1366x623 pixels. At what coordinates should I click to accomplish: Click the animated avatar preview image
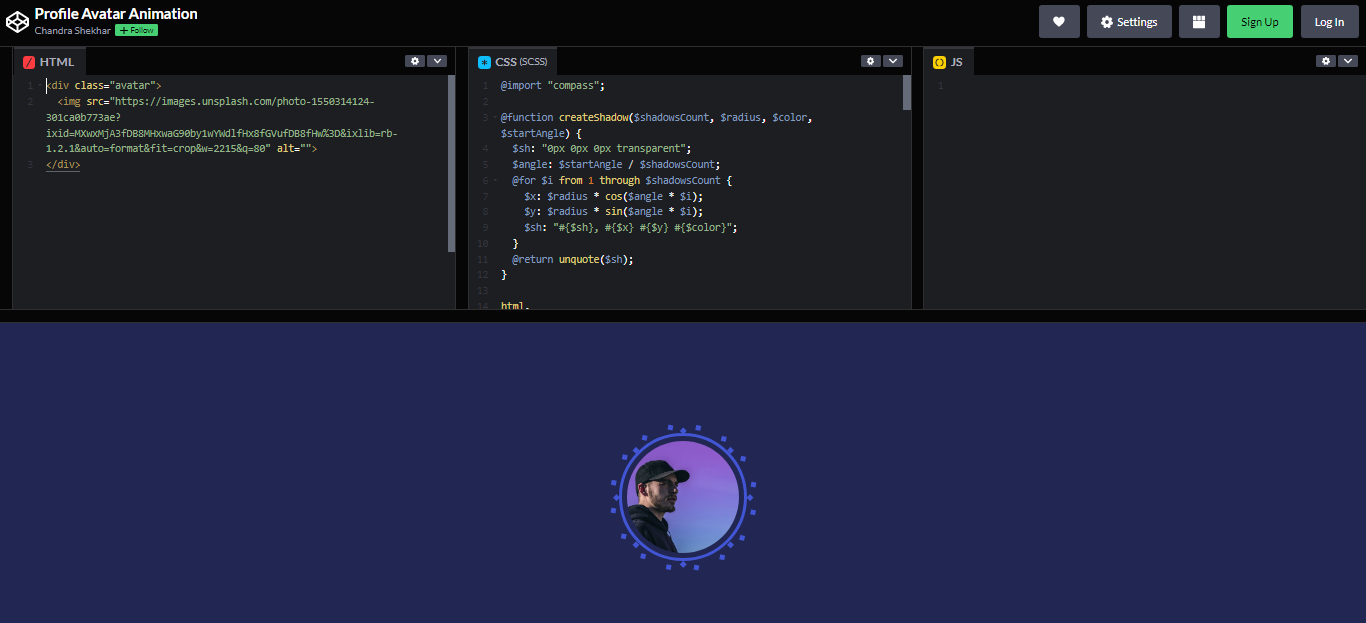[x=683, y=497]
